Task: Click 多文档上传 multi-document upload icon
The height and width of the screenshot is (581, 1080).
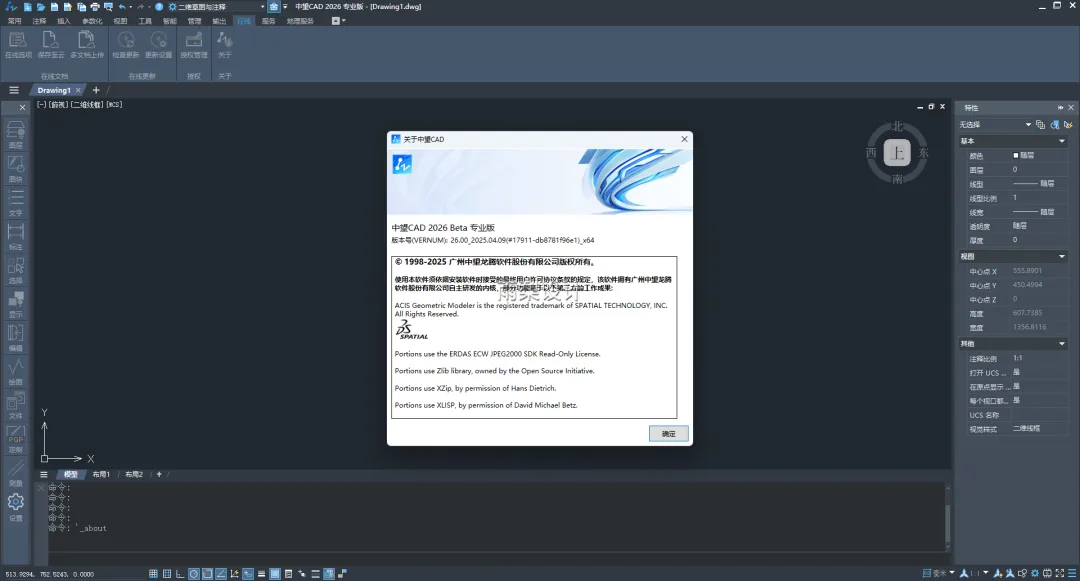Action: 87,45
